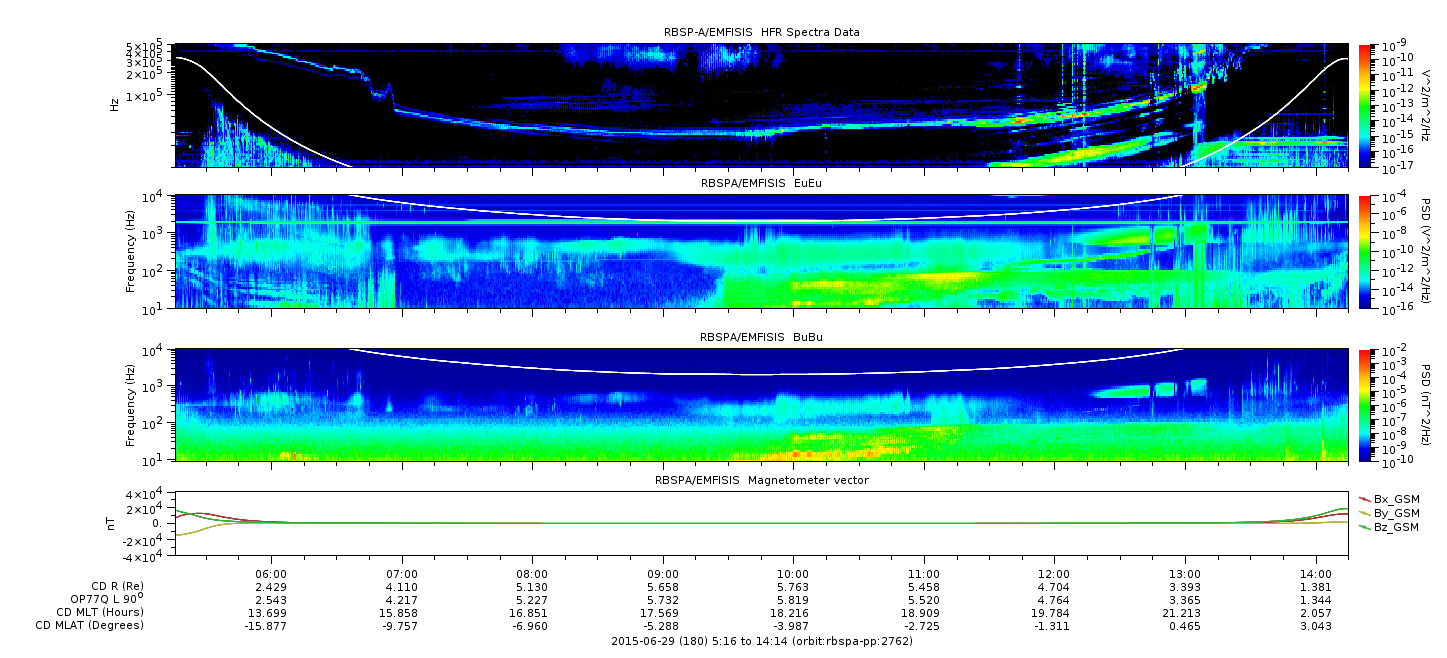This screenshot has width=1447, height=658.
Task: Select the 14:00 time tick label
Action: point(1315,575)
